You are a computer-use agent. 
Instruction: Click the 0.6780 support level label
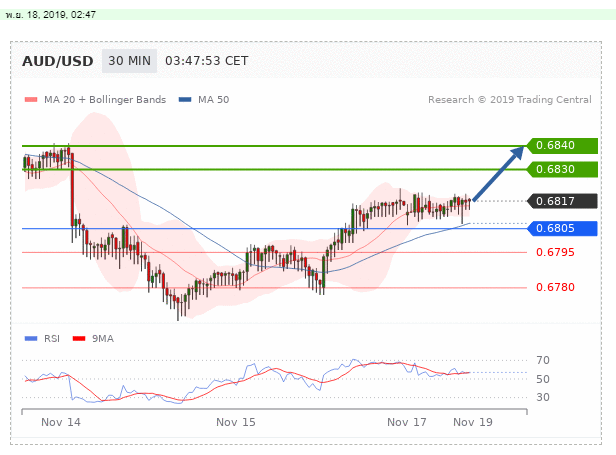[x=555, y=287]
